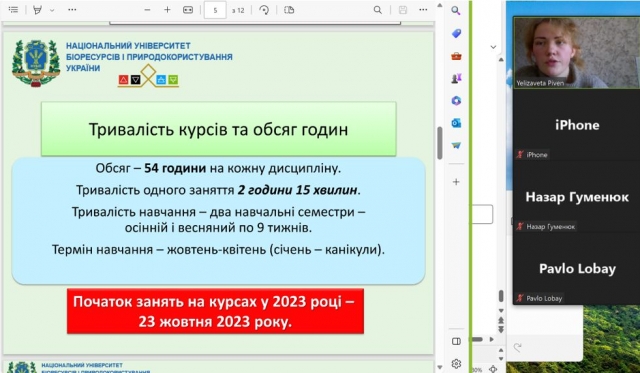Open the Outlook sidebar icon
The image size is (640, 373).
click(x=456, y=123)
